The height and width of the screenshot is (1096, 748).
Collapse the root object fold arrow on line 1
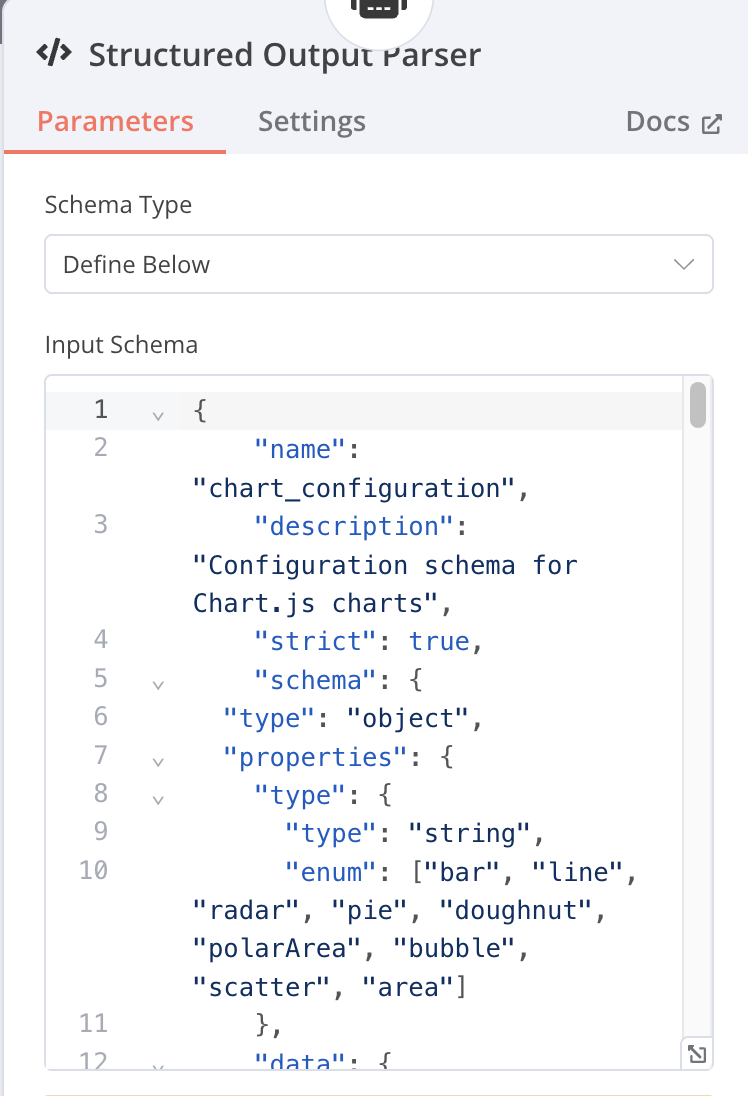coord(157,413)
